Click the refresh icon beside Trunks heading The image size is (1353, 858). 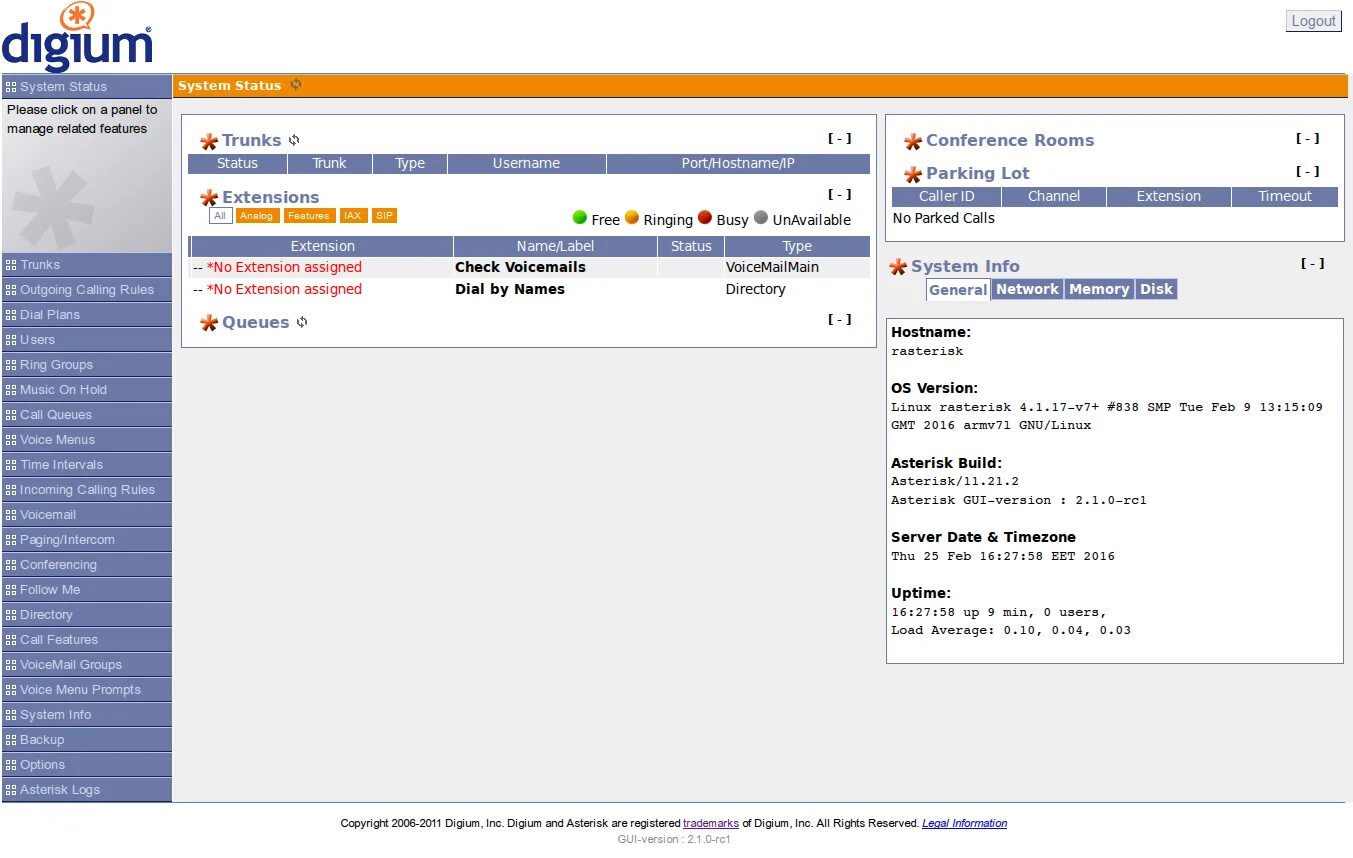294,141
